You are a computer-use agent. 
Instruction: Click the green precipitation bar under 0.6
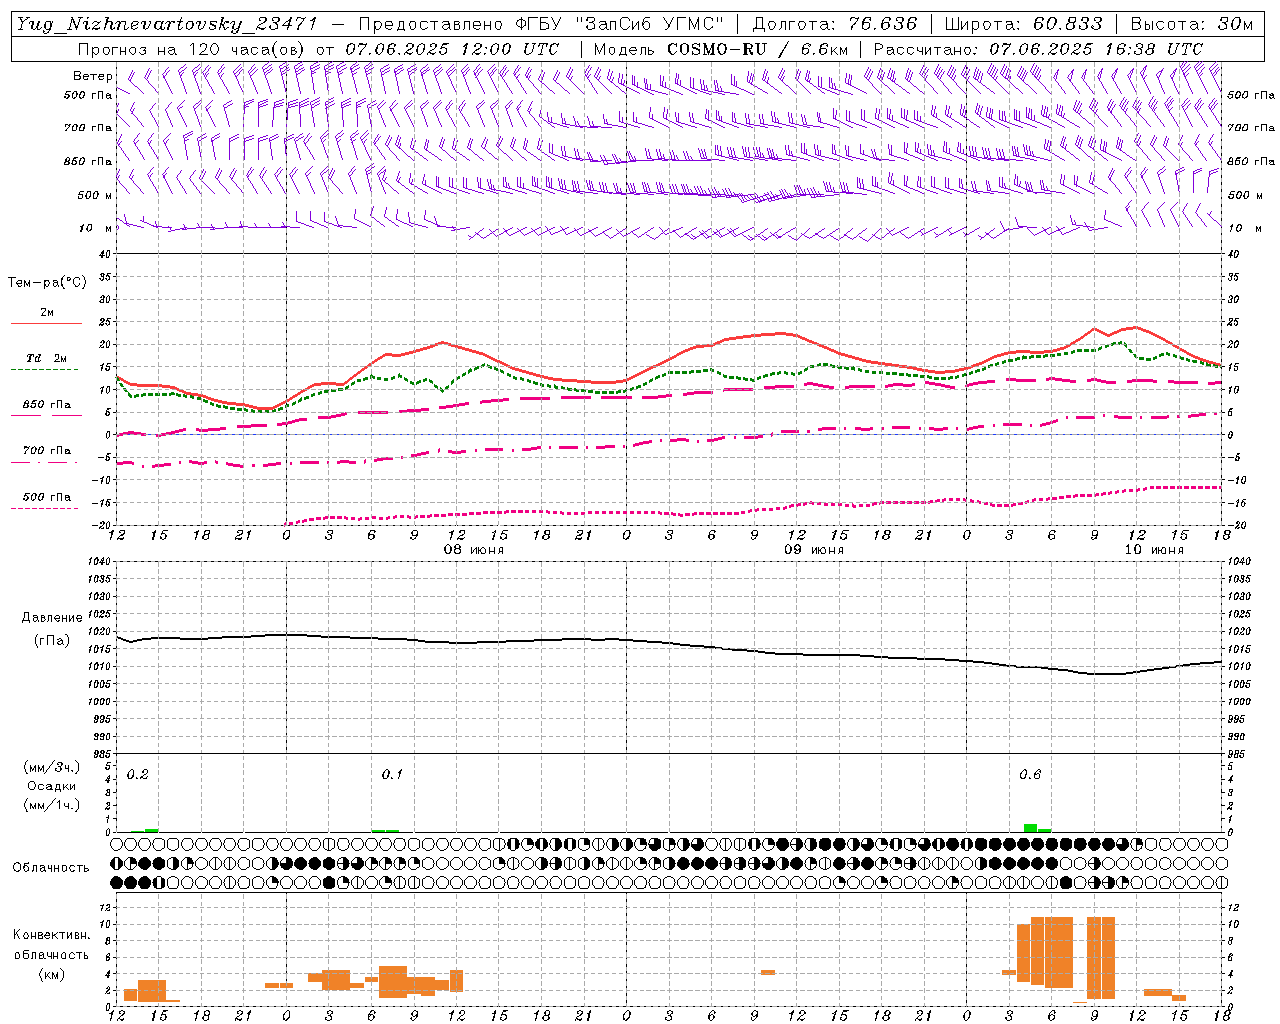[x=1030, y=828]
